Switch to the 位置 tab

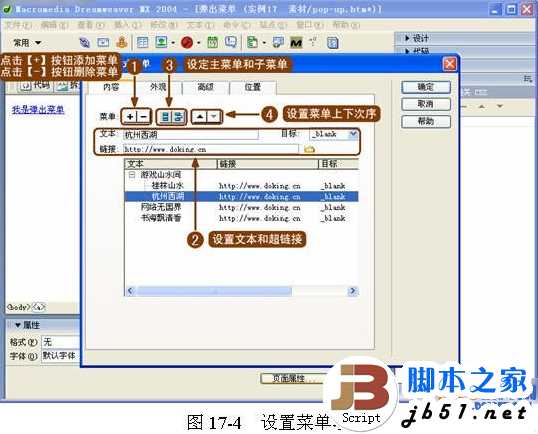click(x=253, y=87)
